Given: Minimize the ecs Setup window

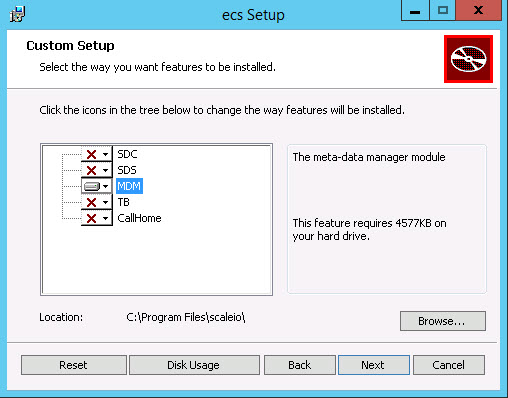Looking at the screenshot, I should click(x=415, y=11).
